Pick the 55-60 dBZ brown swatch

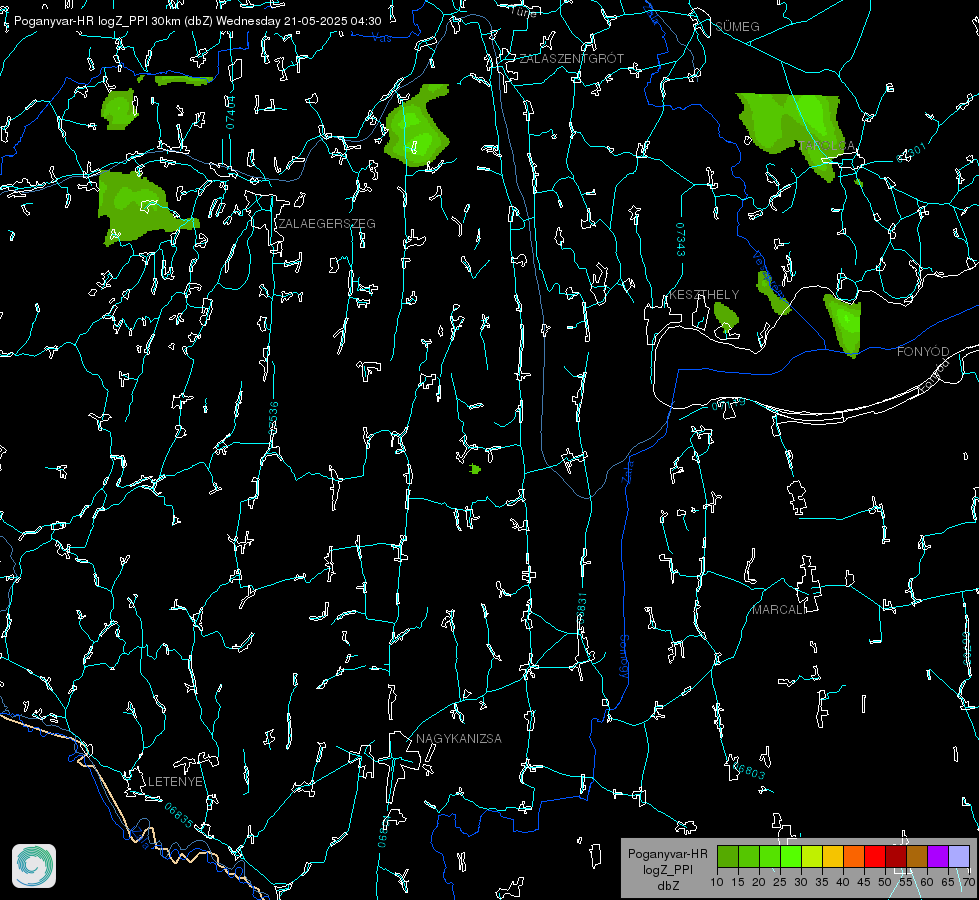(x=917, y=856)
